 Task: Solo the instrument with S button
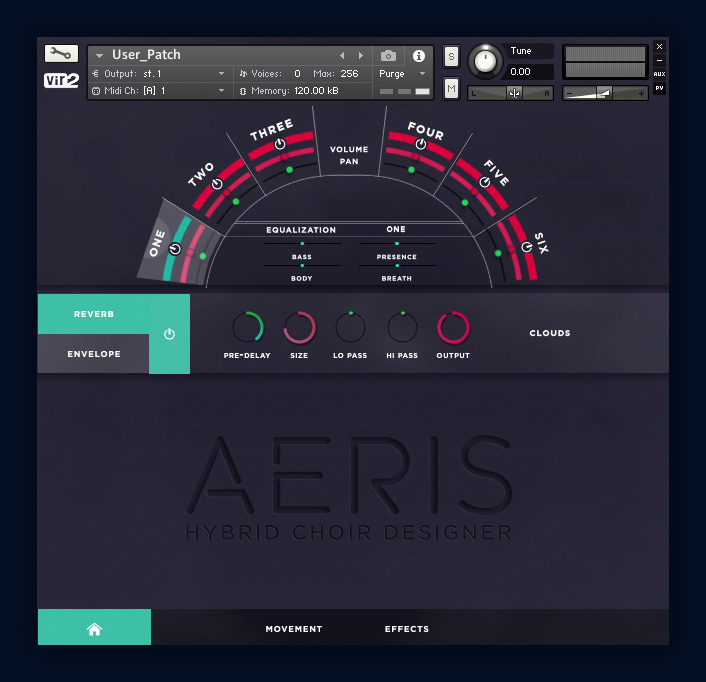click(x=451, y=56)
